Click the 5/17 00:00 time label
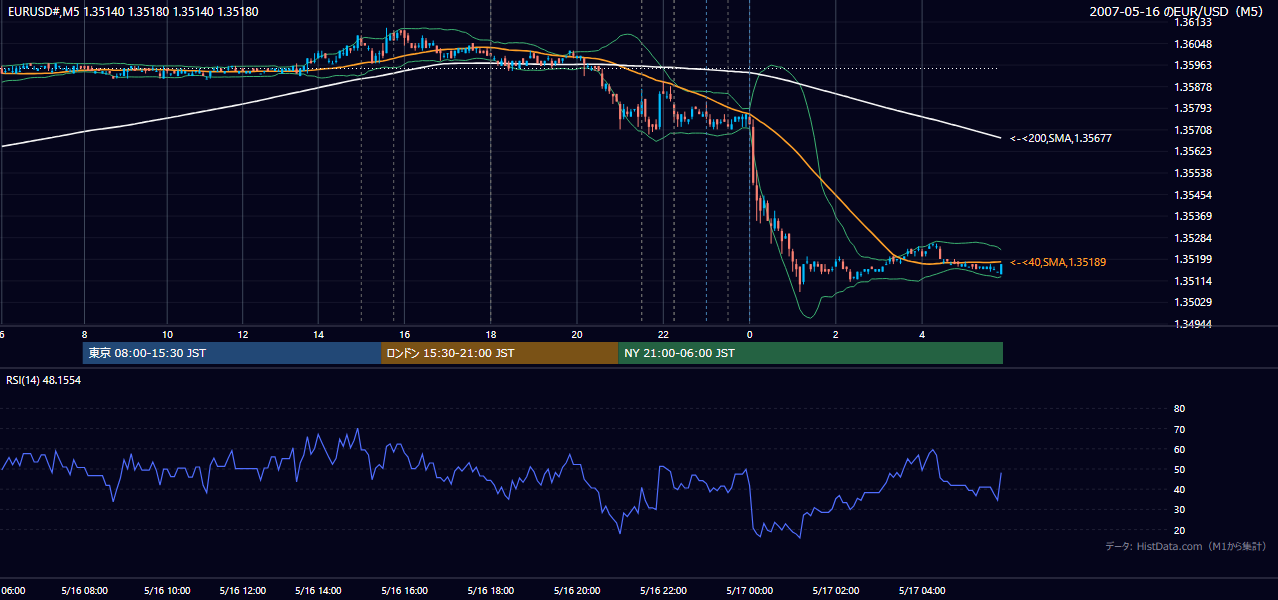This screenshot has width=1278, height=600. (x=749, y=591)
